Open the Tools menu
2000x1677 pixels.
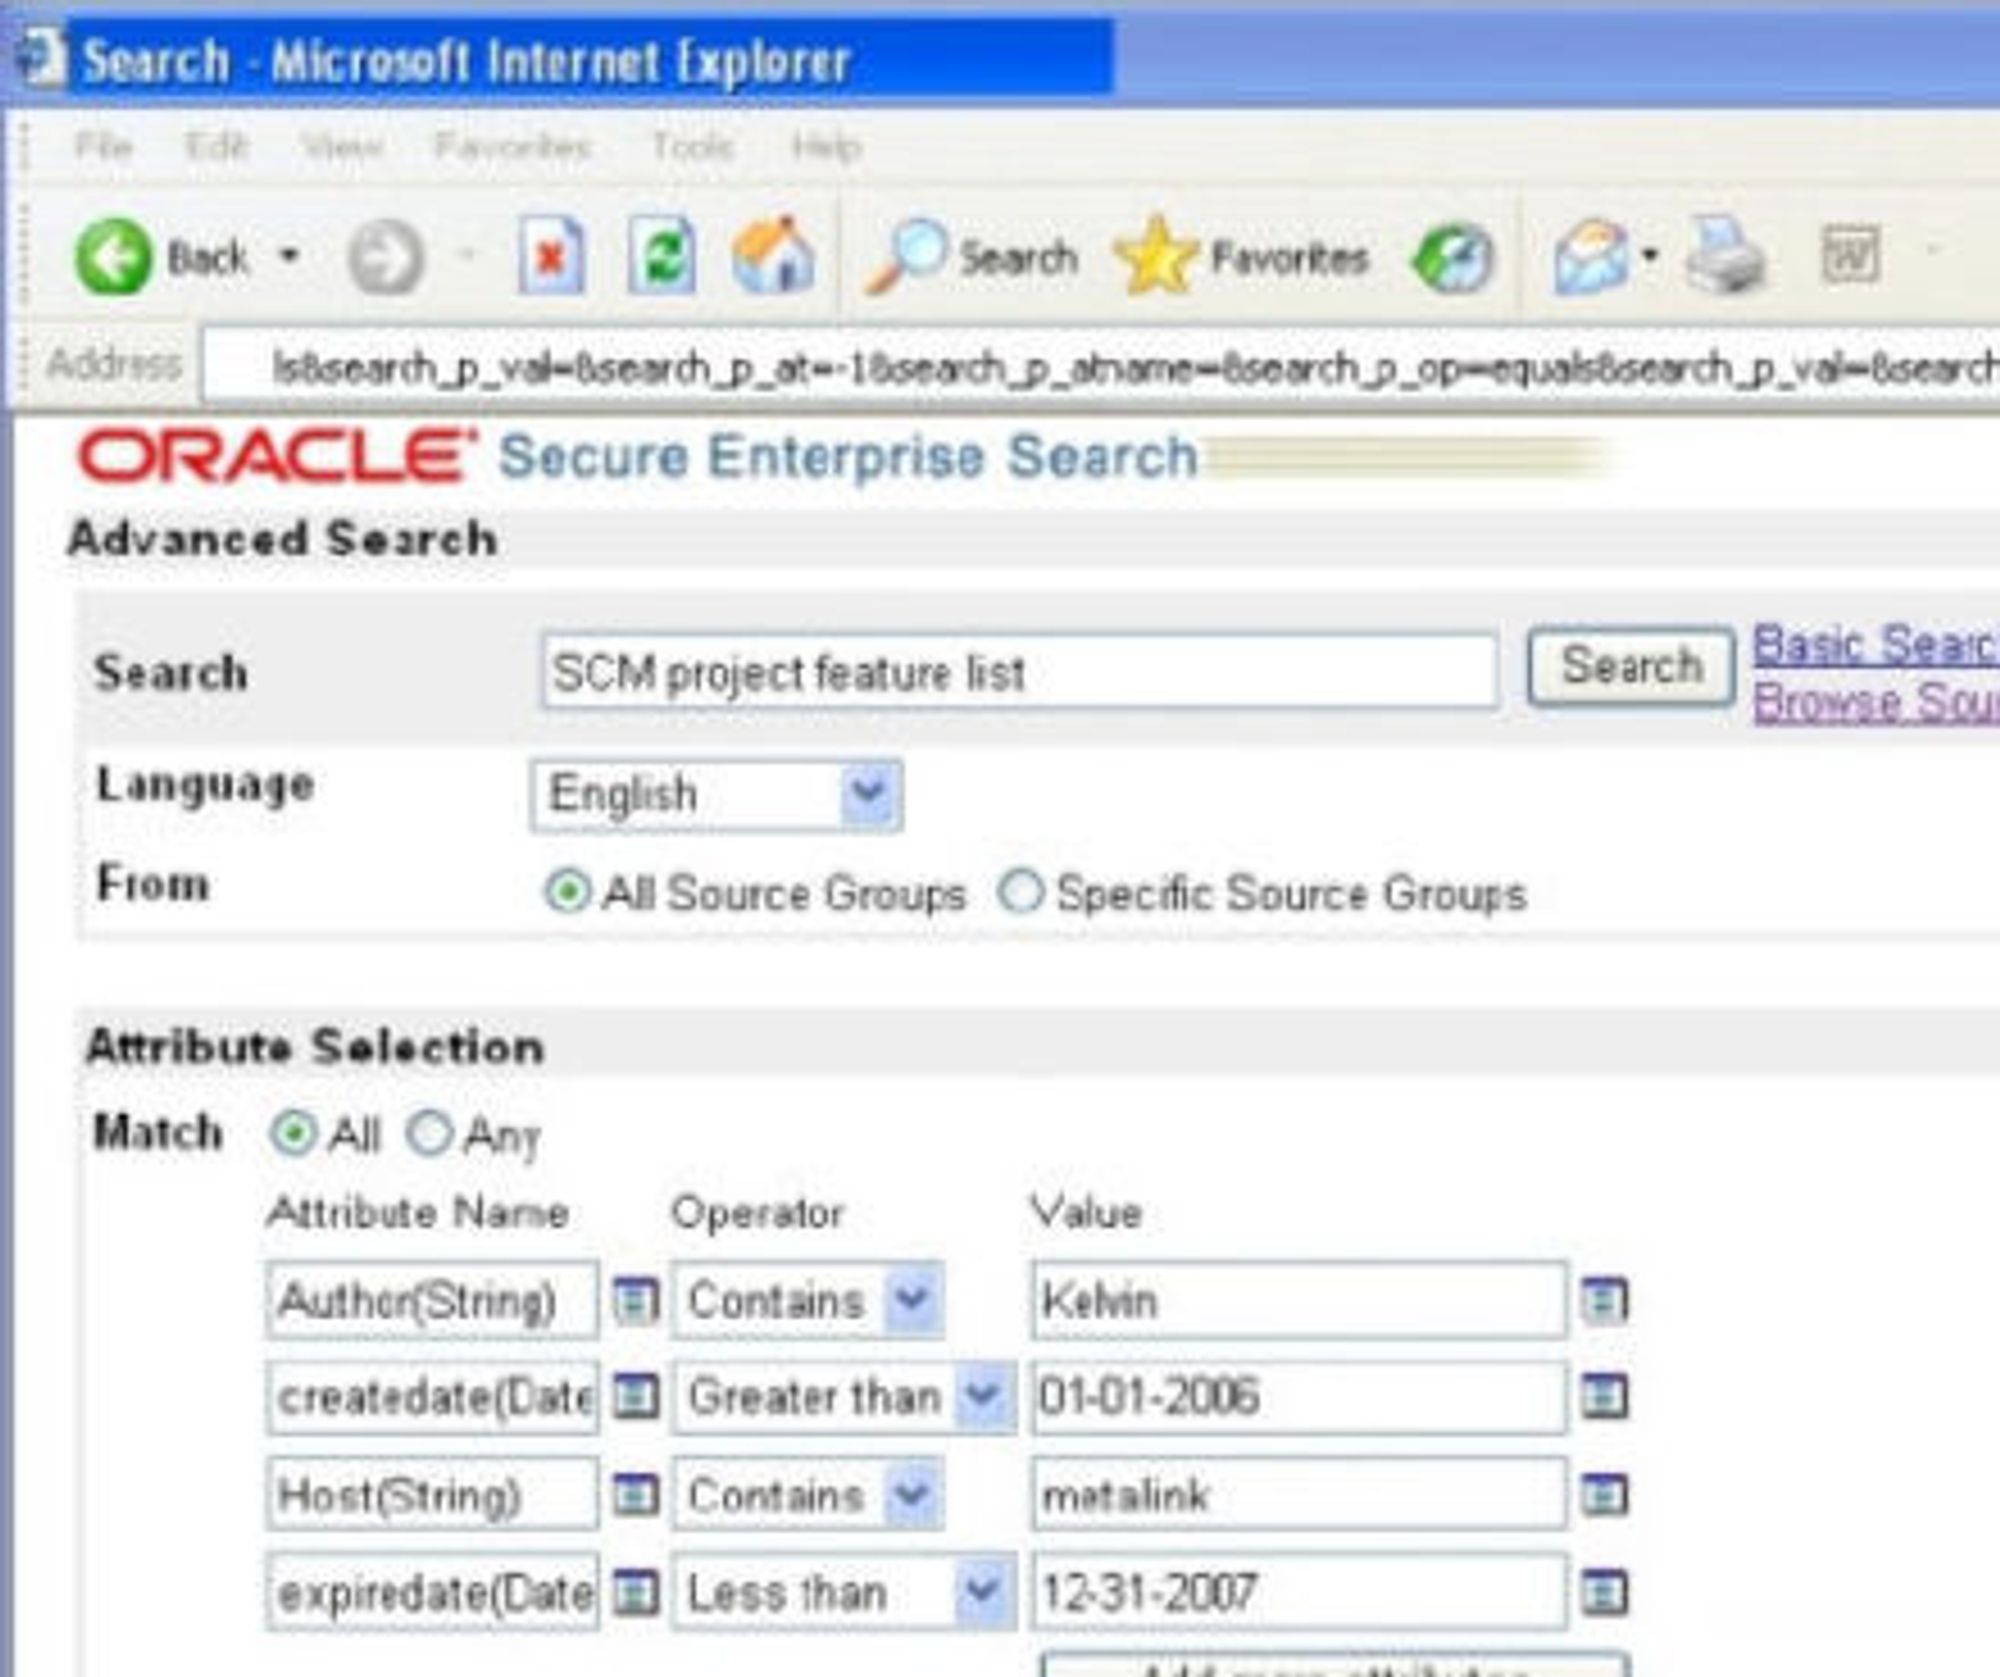click(692, 147)
